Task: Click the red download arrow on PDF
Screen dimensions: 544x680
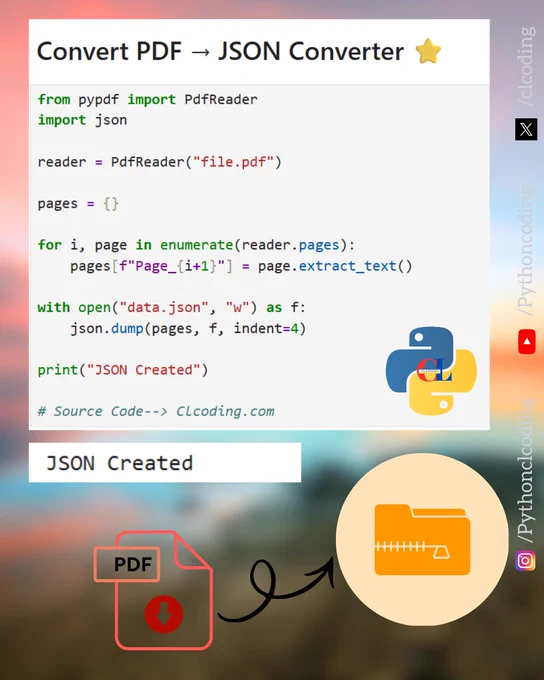Action: pos(164,614)
